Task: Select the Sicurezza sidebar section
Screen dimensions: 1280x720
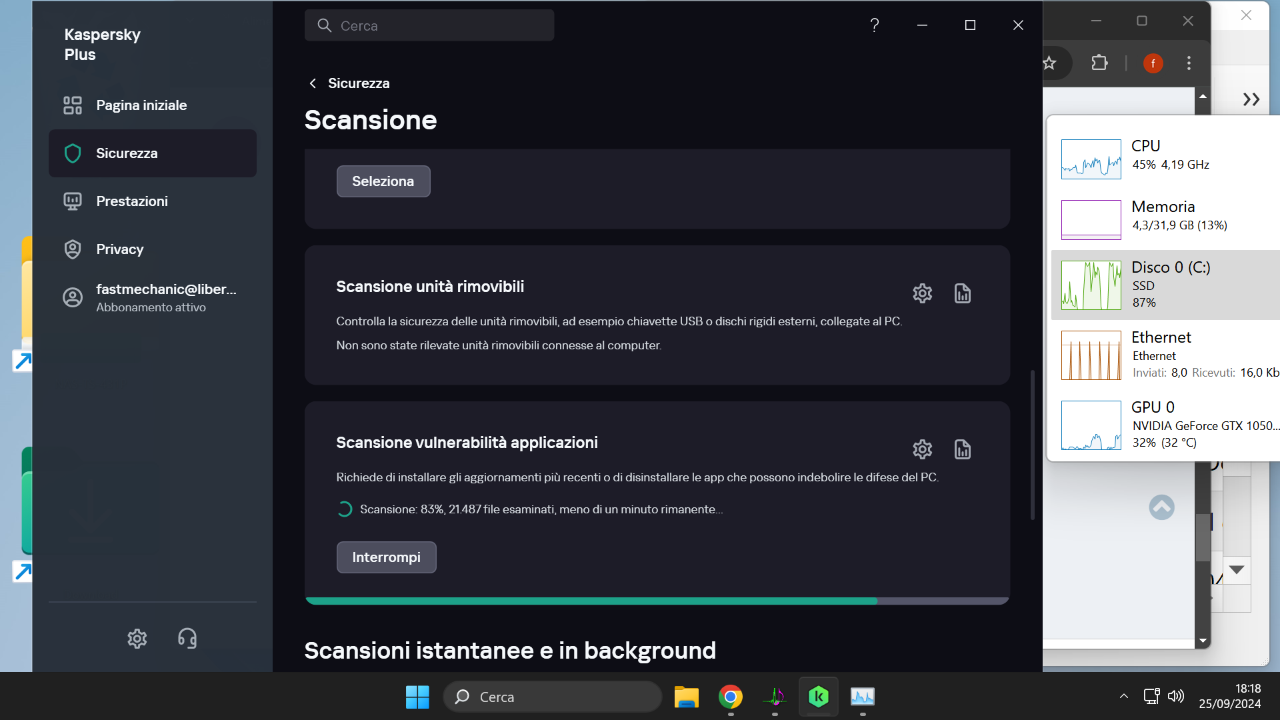Action: pos(152,153)
